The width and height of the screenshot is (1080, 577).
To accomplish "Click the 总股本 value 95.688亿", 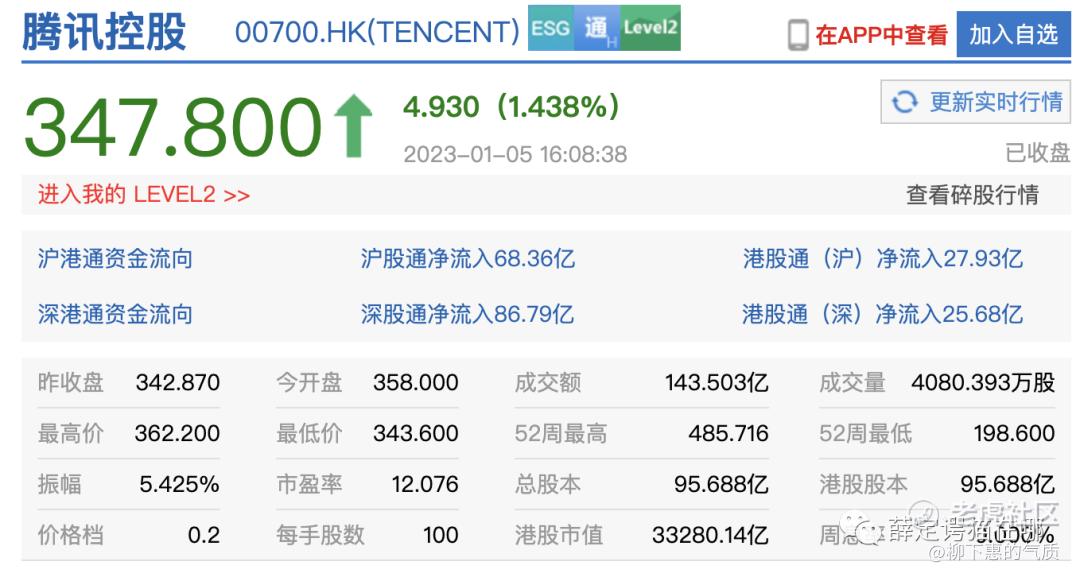I will pyautogui.click(x=721, y=484).
